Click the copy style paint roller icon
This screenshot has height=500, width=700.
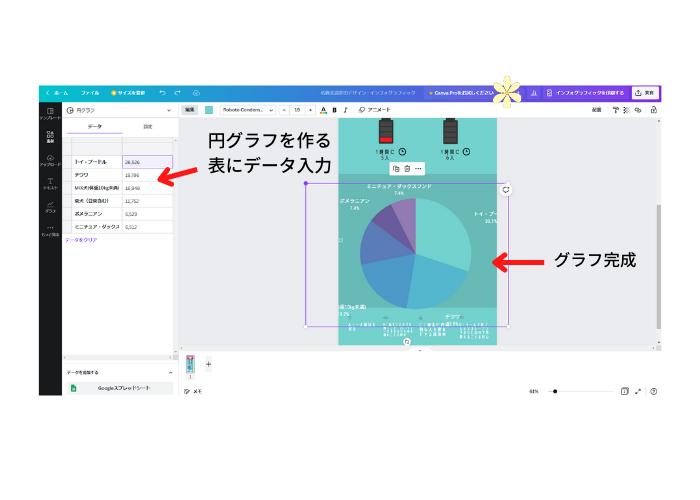click(616, 110)
